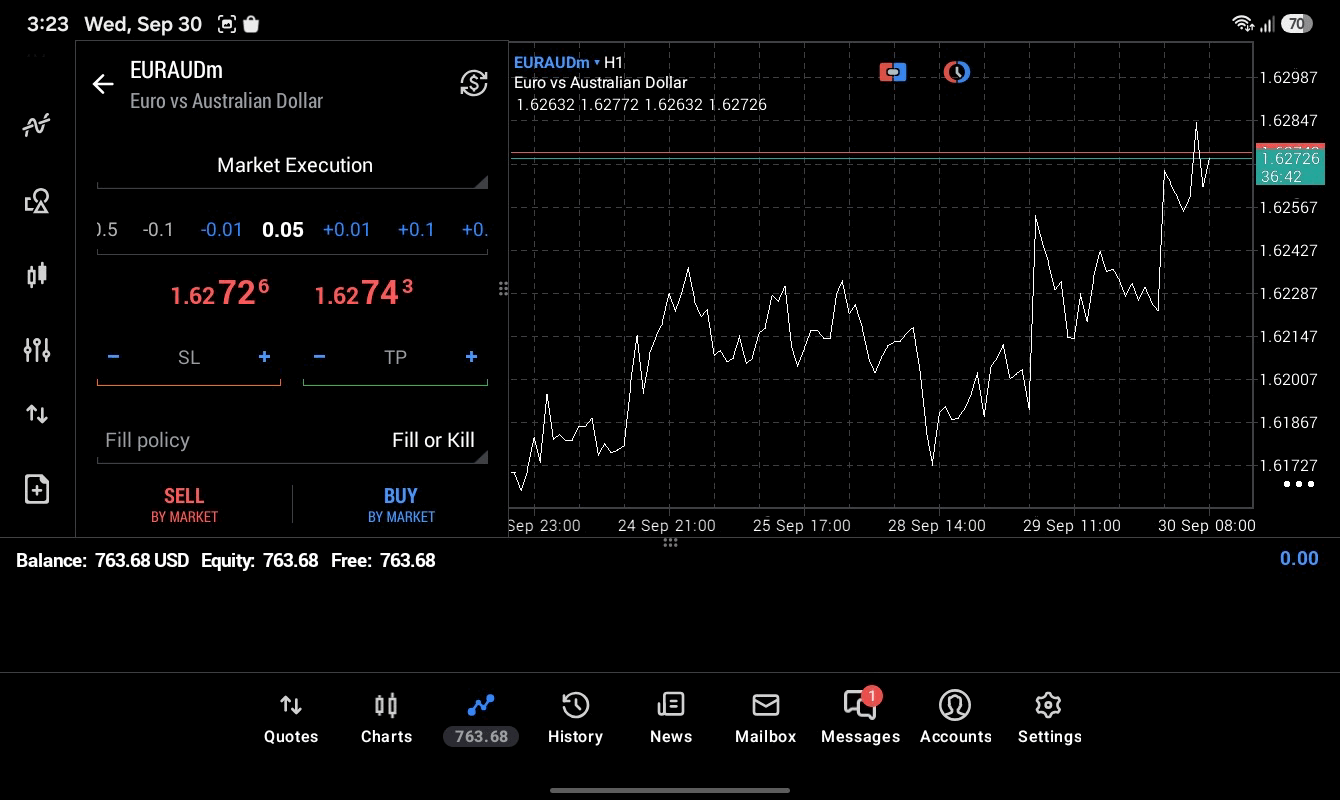1340x800 pixels.
Task: Open the Trade tab showing 763.68
Action: tap(481, 719)
